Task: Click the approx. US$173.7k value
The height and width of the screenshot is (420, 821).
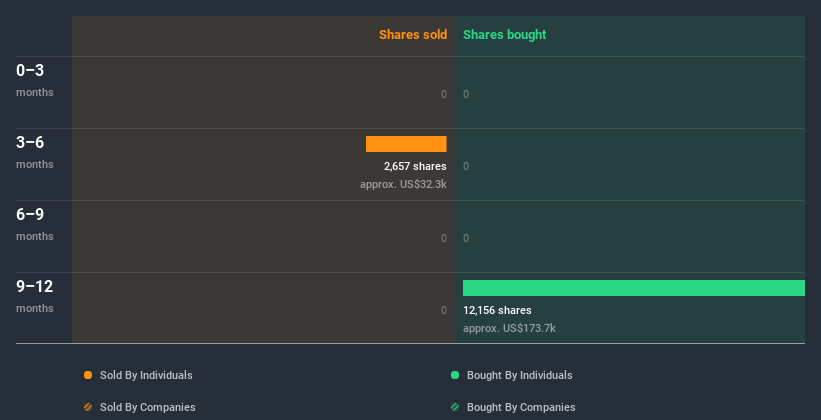Action: (x=509, y=328)
